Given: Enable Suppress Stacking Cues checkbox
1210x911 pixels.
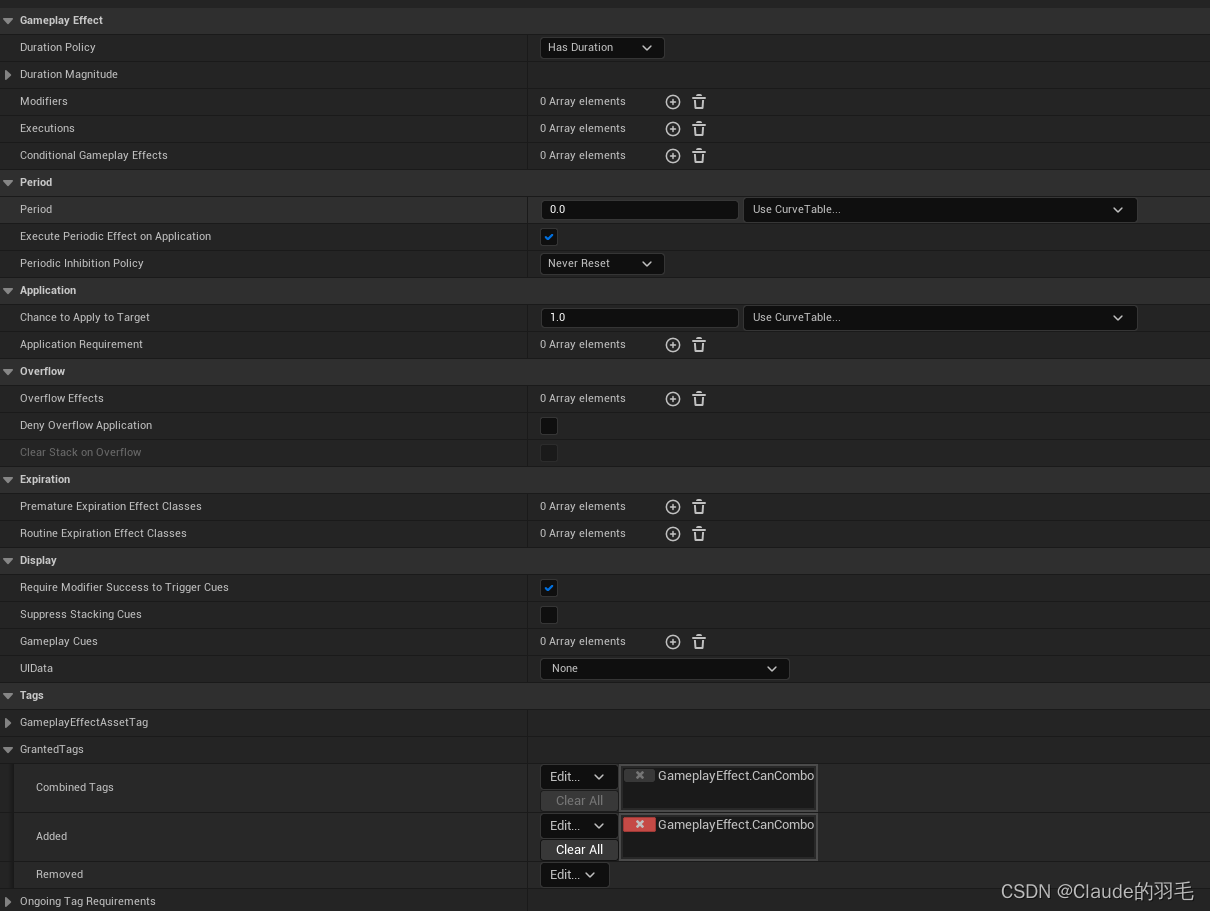Looking at the screenshot, I should coord(549,615).
